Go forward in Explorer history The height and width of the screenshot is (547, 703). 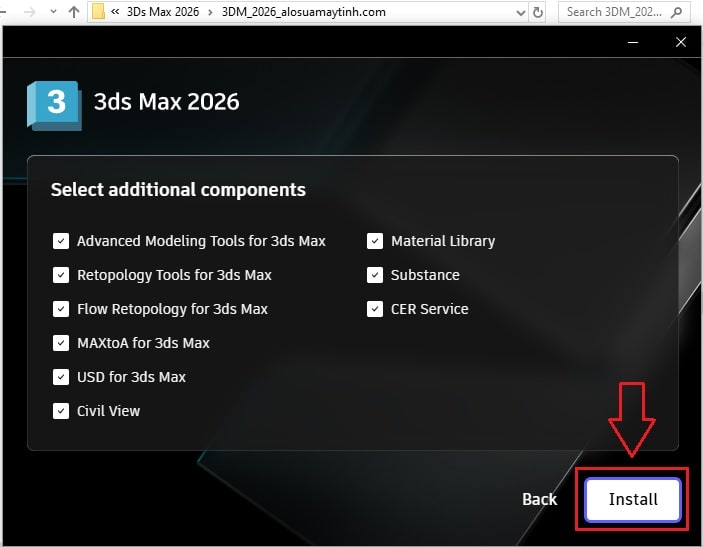pyautogui.click(x=30, y=12)
